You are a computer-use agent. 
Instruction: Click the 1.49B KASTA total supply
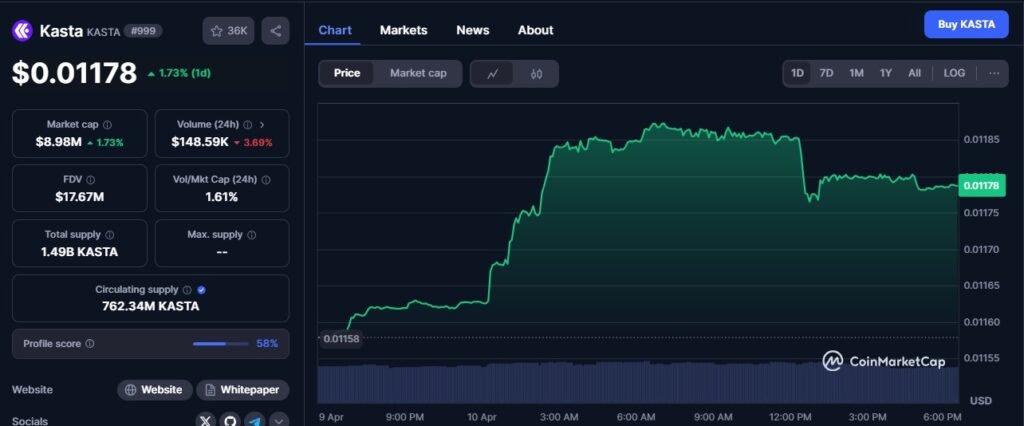pyautogui.click(x=80, y=252)
